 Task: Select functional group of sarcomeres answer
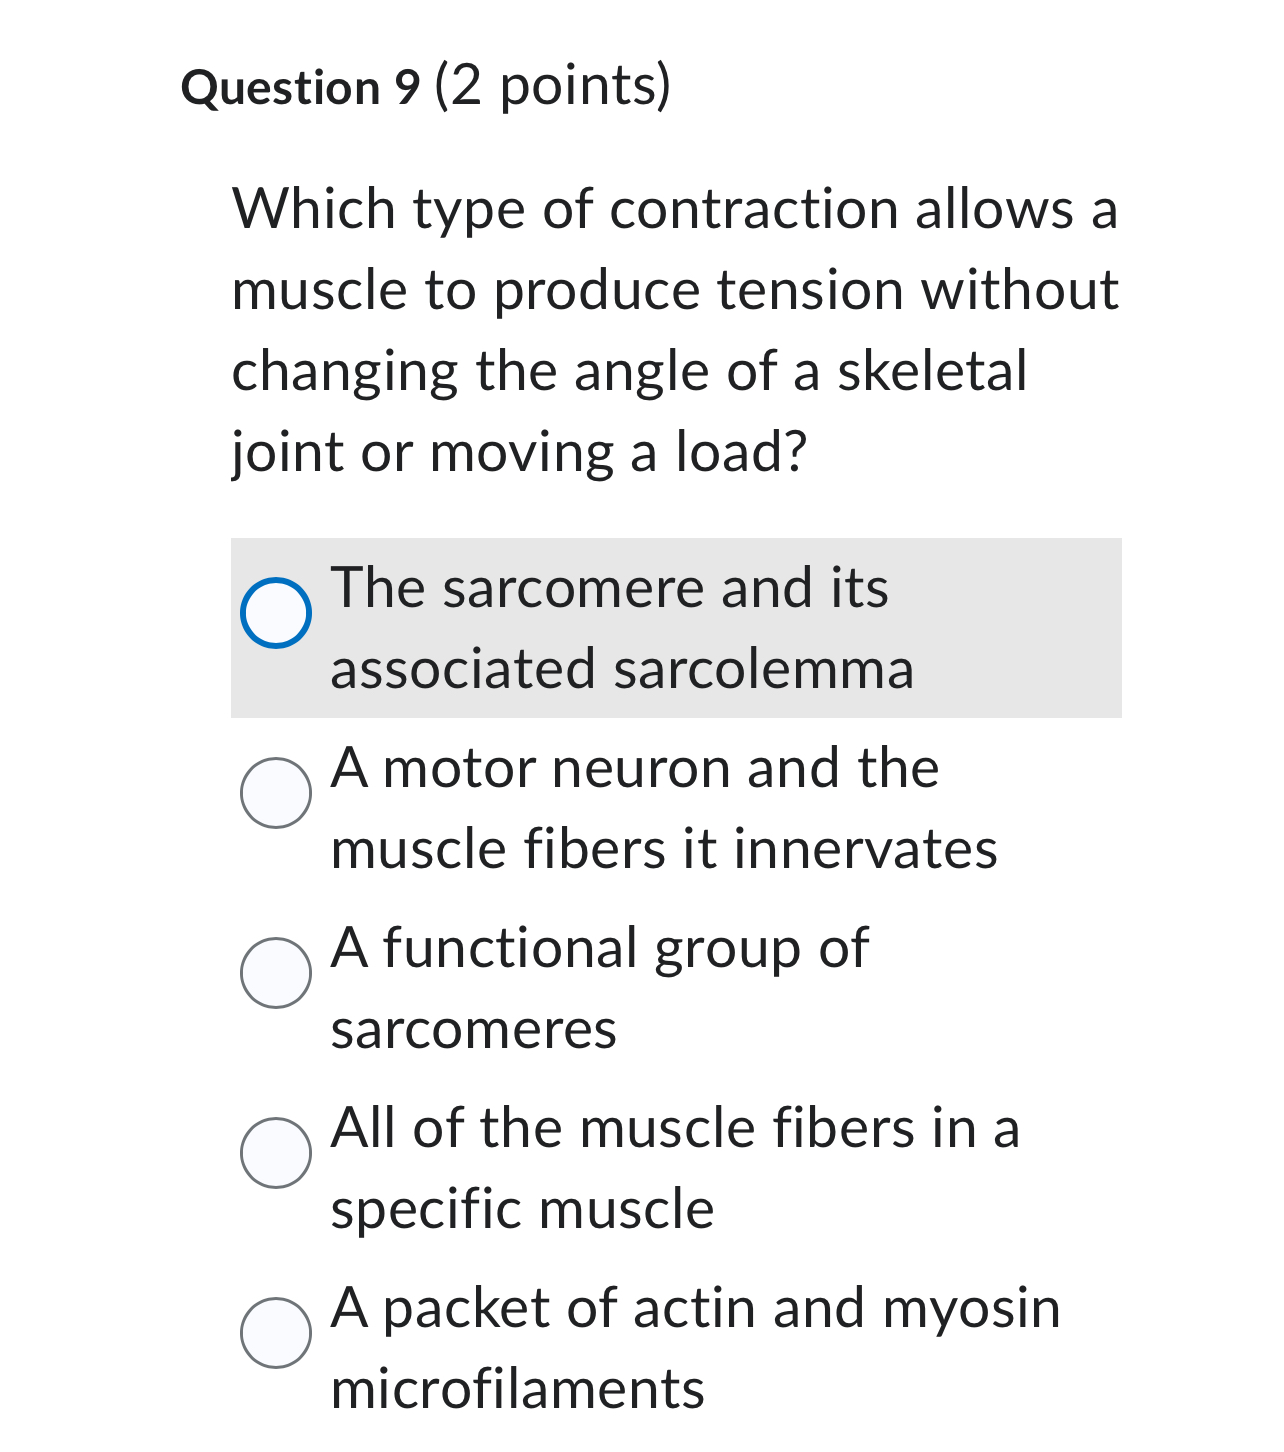[x=598, y=987]
